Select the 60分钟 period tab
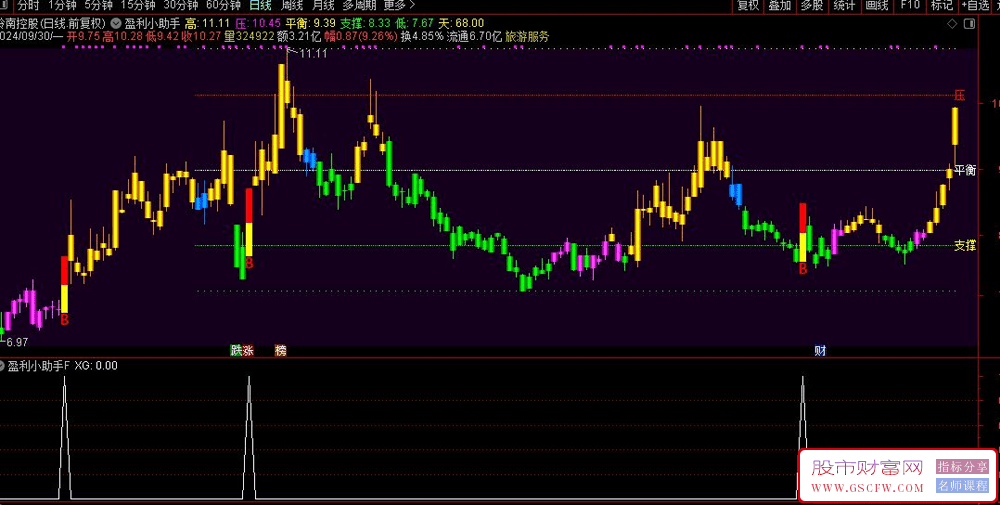This screenshot has height=505, width=1000. tap(223, 6)
